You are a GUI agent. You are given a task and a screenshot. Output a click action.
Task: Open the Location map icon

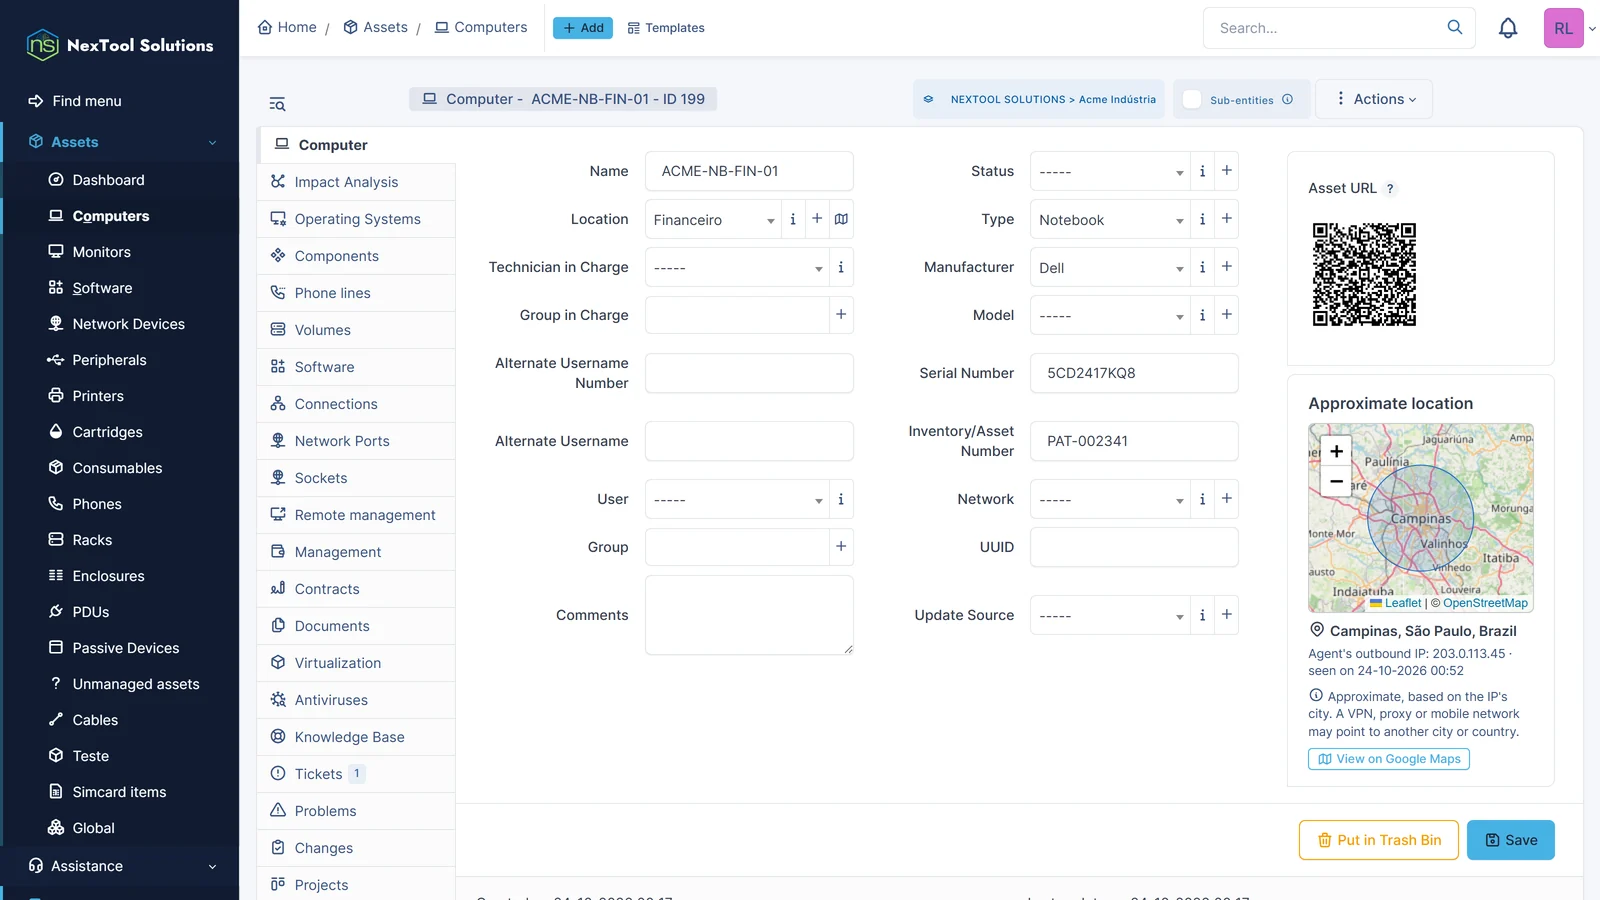(841, 219)
